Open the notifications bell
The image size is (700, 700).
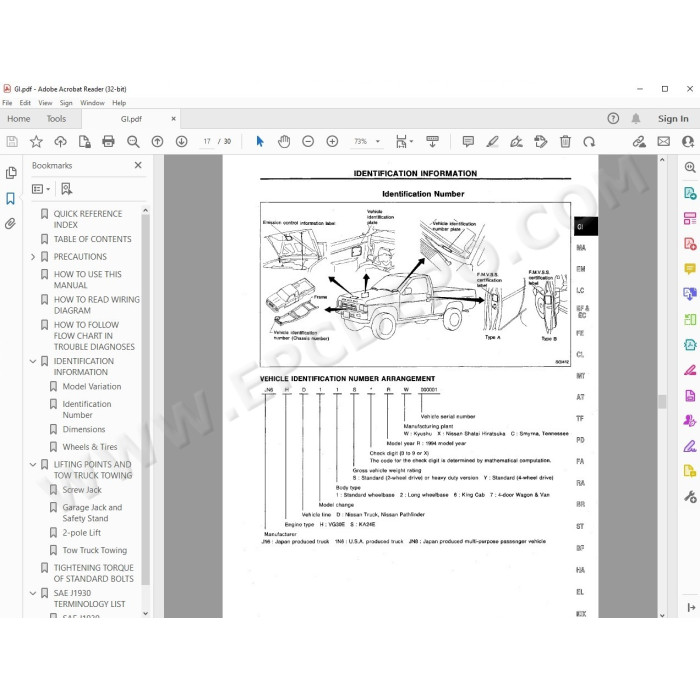pyautogui.click(x=636, y=119)
